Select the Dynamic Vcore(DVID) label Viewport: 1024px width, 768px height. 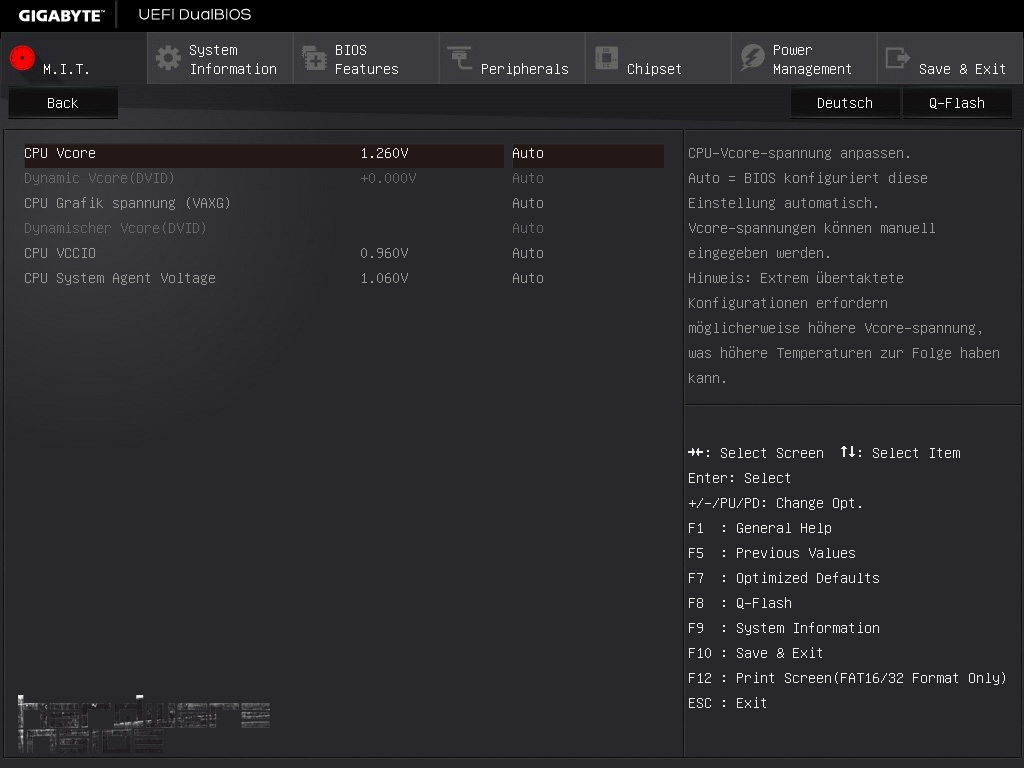pos(99,178)
